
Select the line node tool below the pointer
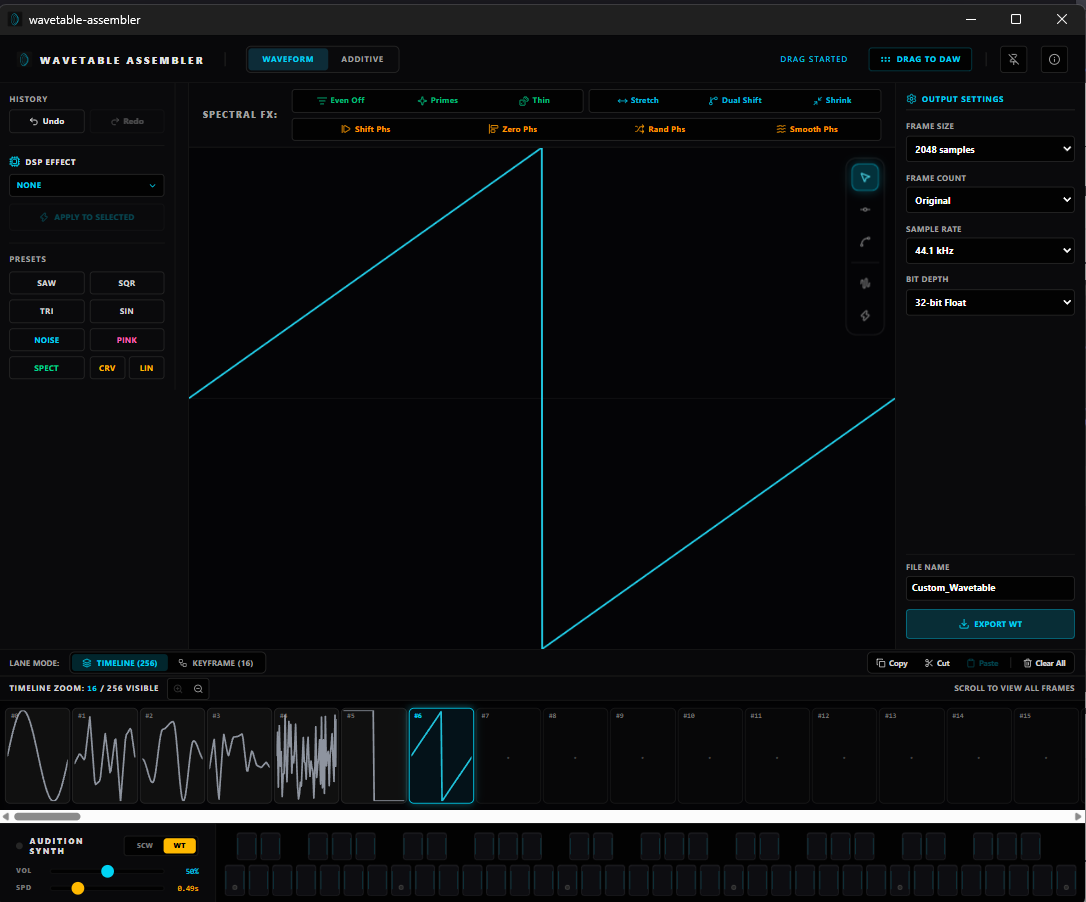(864, 210)
